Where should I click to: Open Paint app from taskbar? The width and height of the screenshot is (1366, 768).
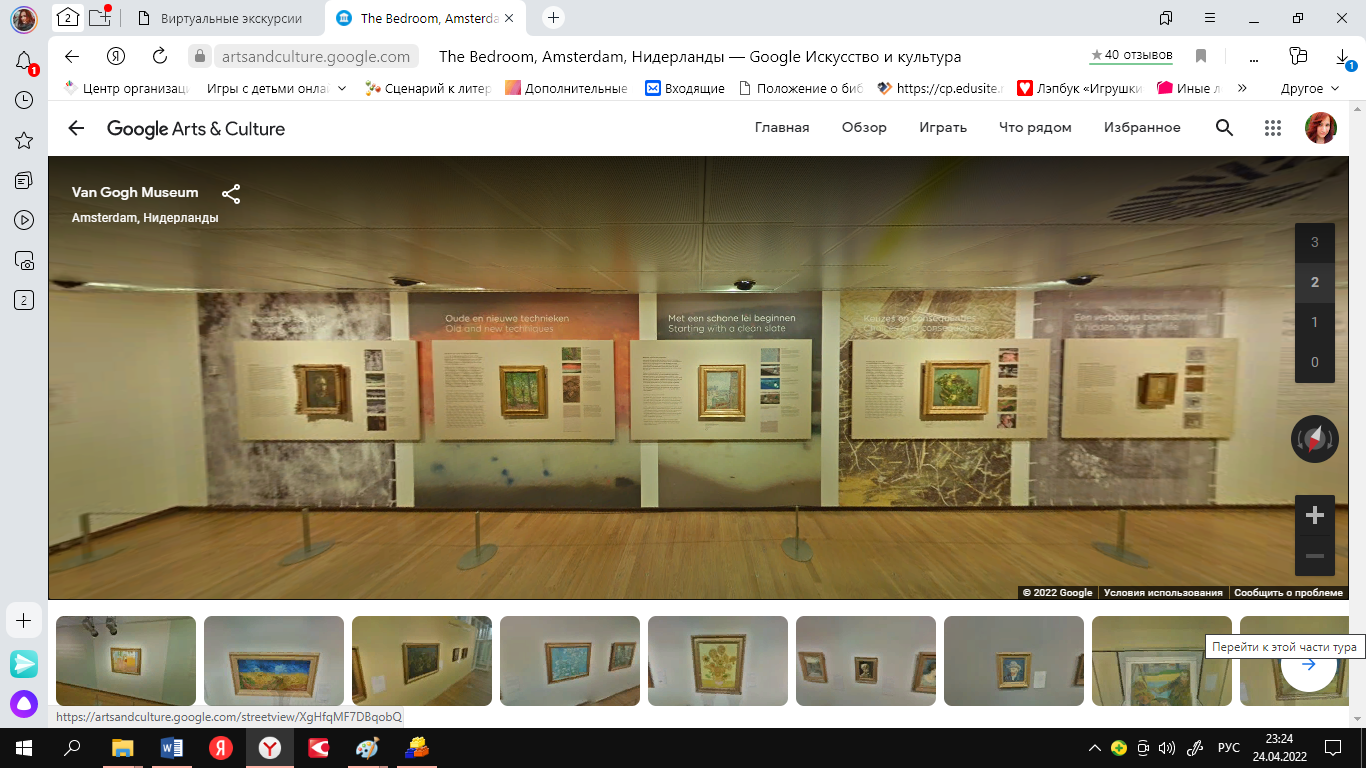pos(368,747)
